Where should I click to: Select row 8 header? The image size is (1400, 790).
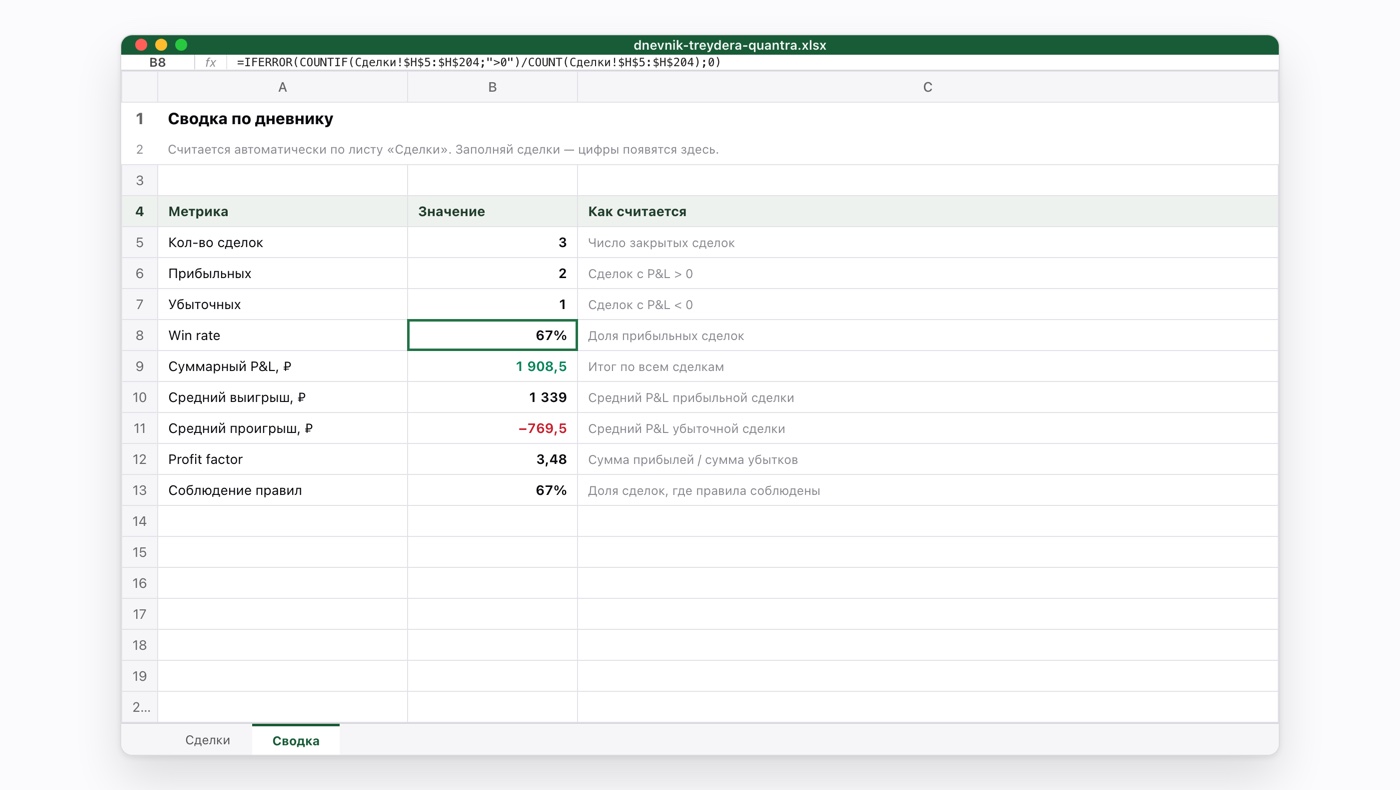140,335
